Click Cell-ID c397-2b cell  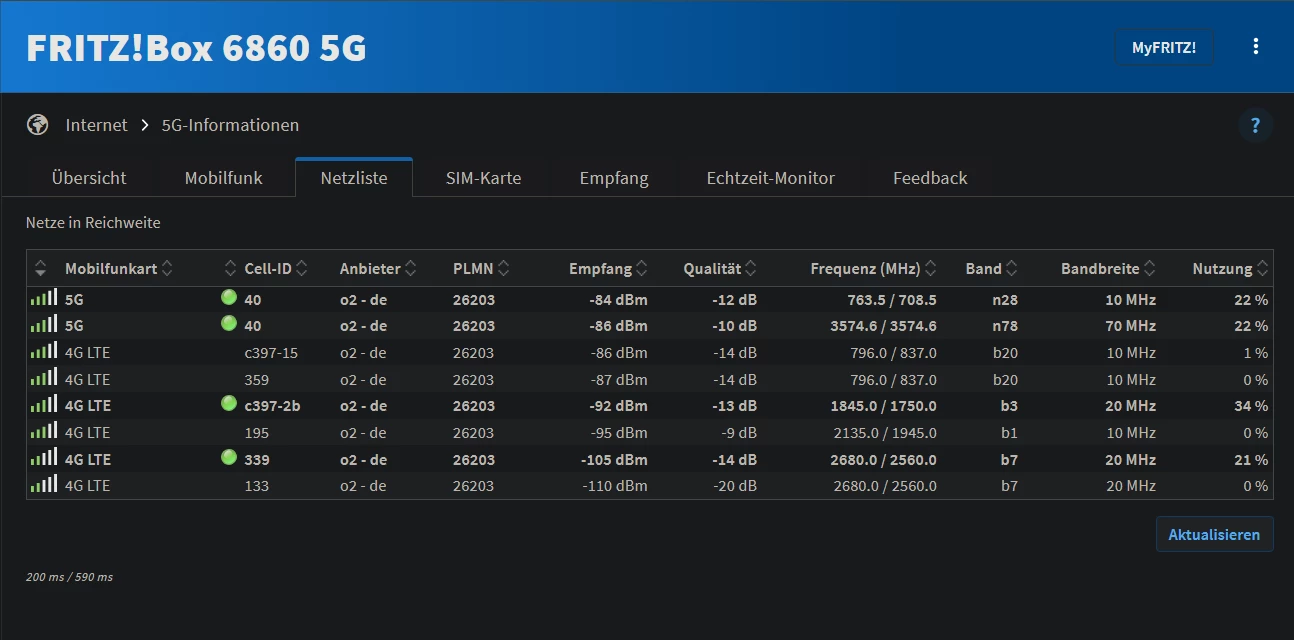click(272, 406)
